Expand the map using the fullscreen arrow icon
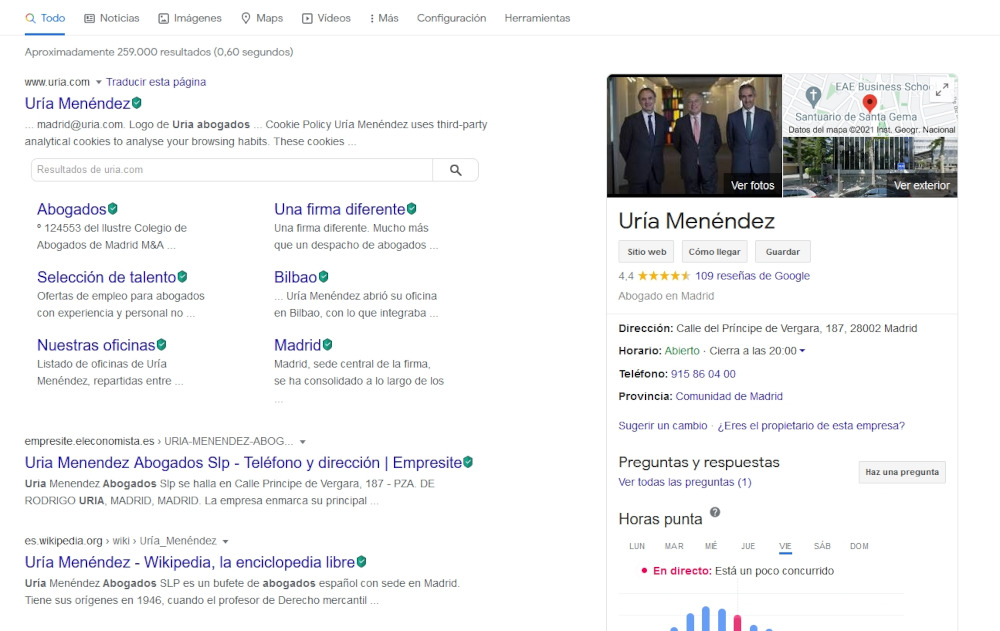This screenshot has height=631, width=1000. coord(941,88)
